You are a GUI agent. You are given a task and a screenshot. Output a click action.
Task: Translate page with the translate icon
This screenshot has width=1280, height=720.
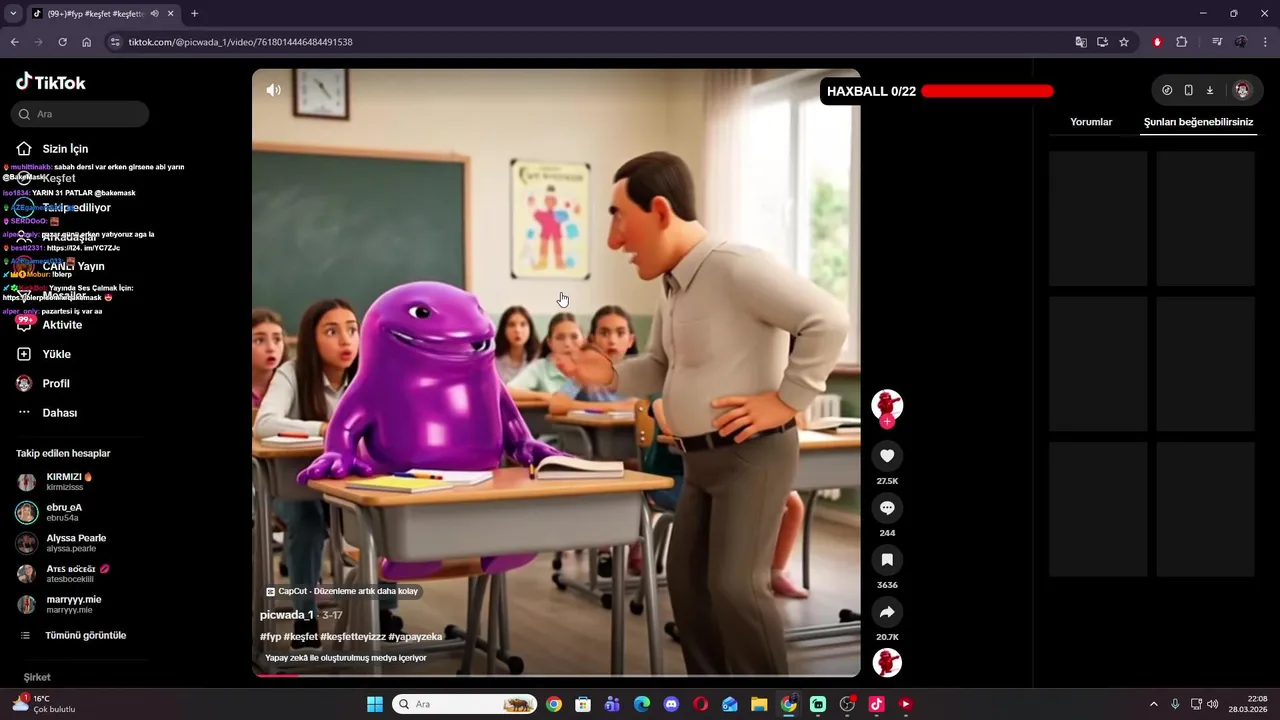click(1080, 42)
